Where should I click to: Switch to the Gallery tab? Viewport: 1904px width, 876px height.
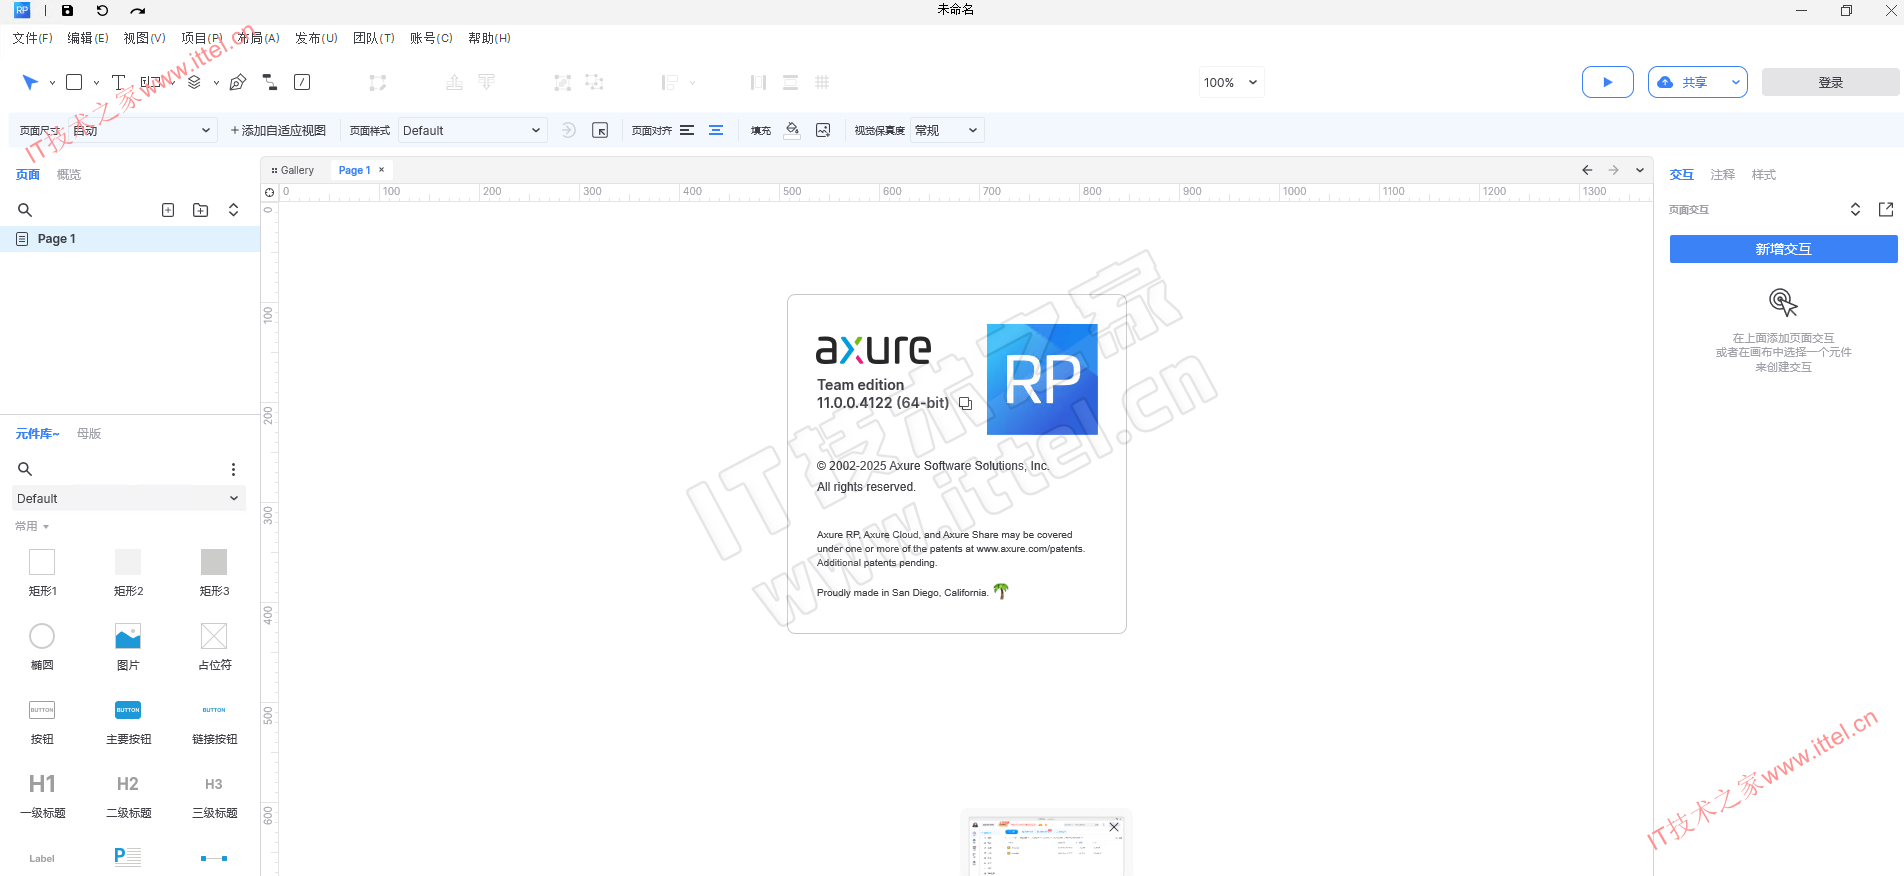(x=293, y=170)
